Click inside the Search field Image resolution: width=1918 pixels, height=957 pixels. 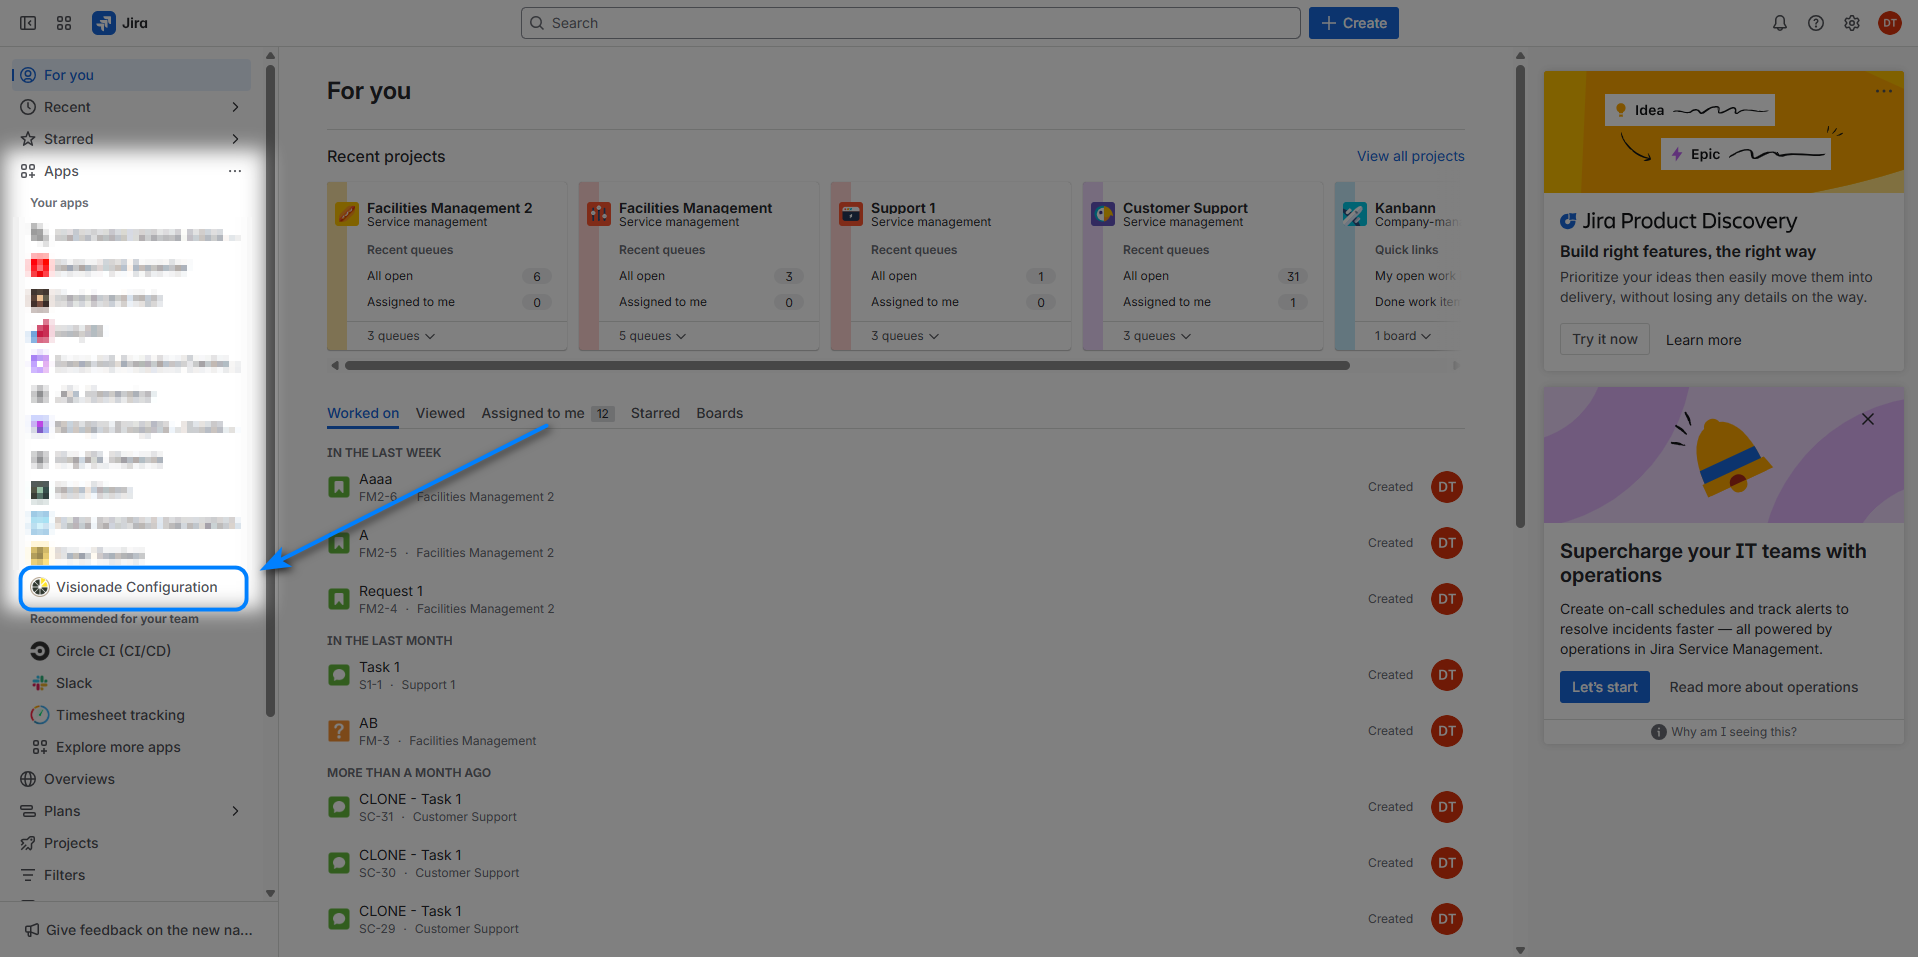click(910, 23)
